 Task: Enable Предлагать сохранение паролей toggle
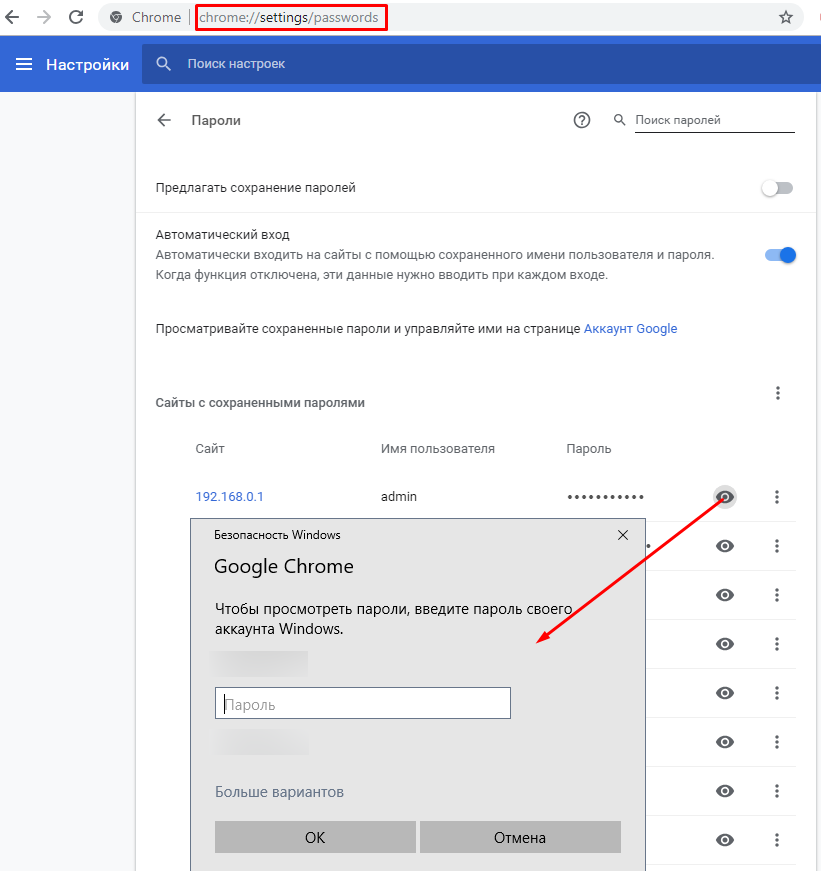click(x=777, y=188)
